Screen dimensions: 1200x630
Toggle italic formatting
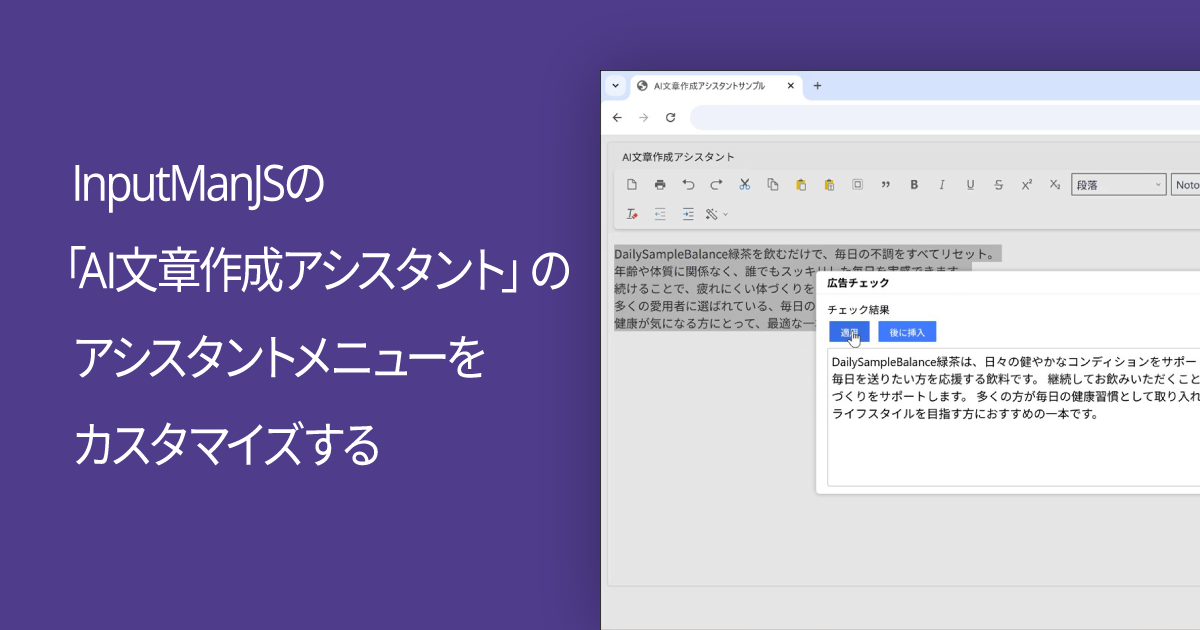pos(941,185)
